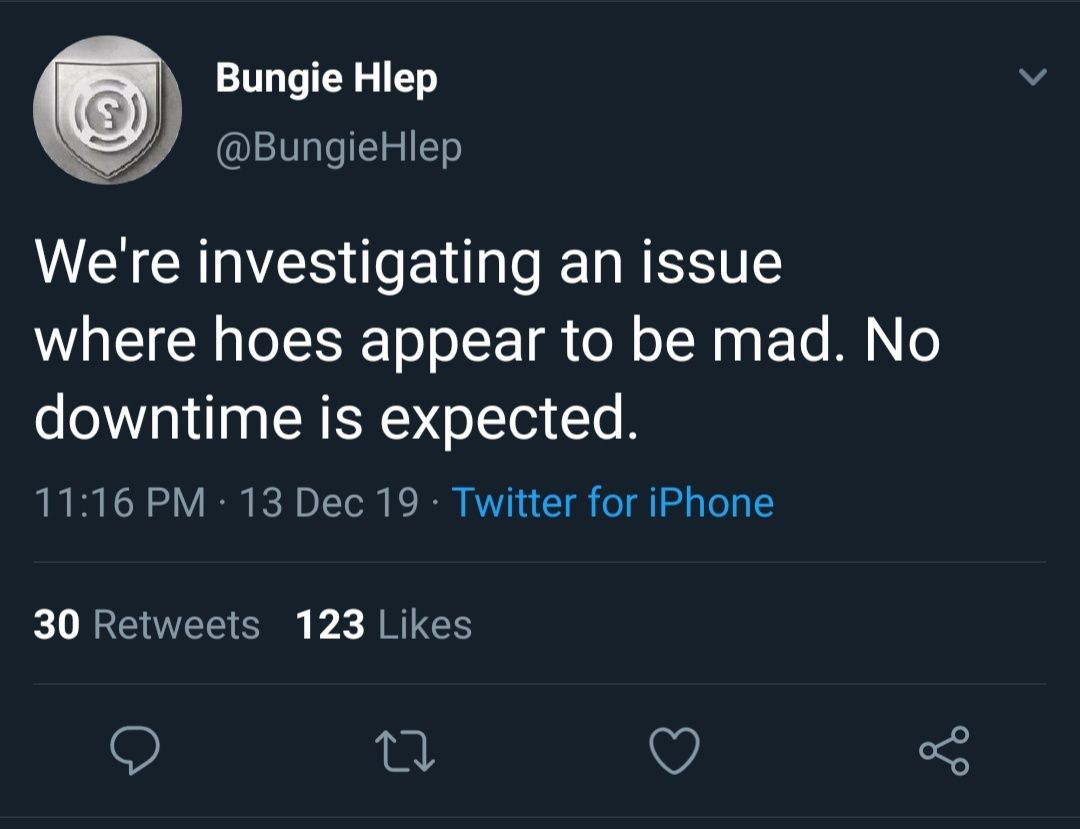The image size is (1080, 829).
Task: Like the tweet with the heart icon
Action: [x=675, y=751]
